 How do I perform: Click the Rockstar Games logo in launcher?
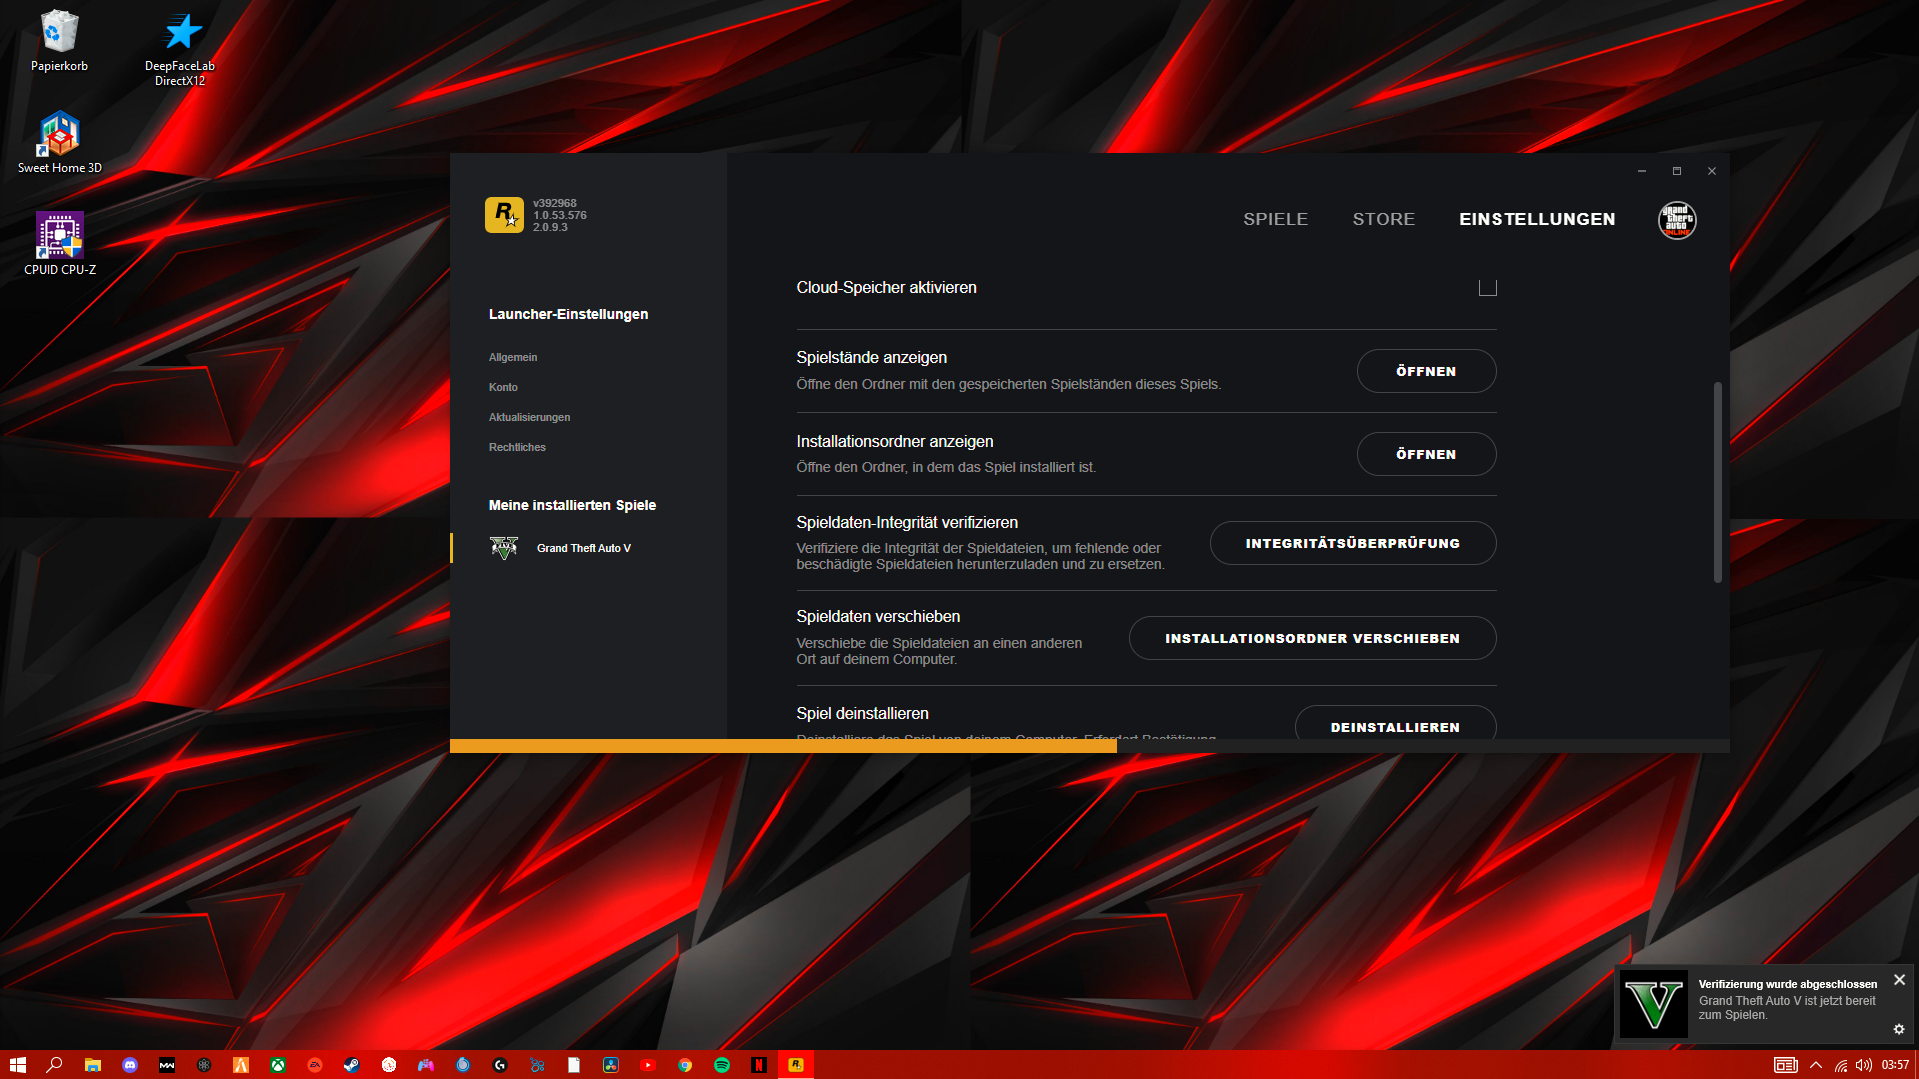504,215
